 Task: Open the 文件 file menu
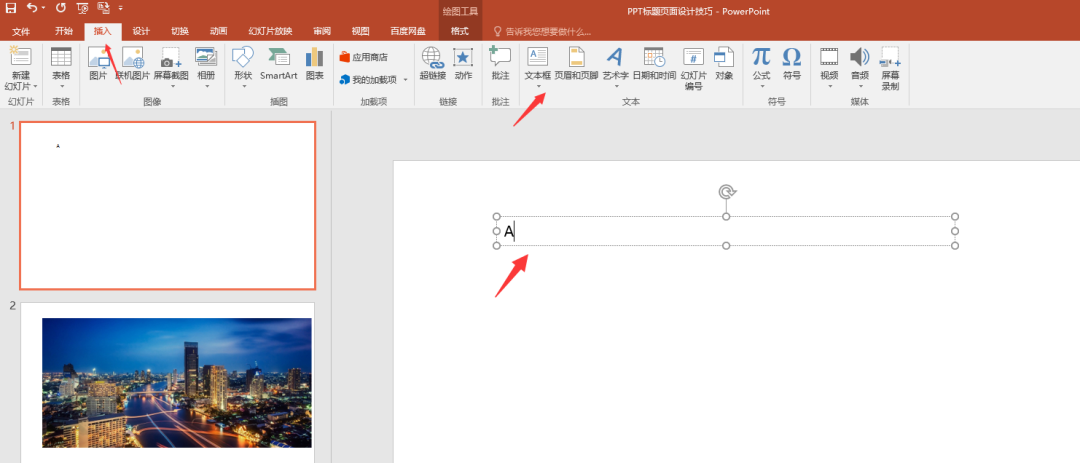[21, 31]
